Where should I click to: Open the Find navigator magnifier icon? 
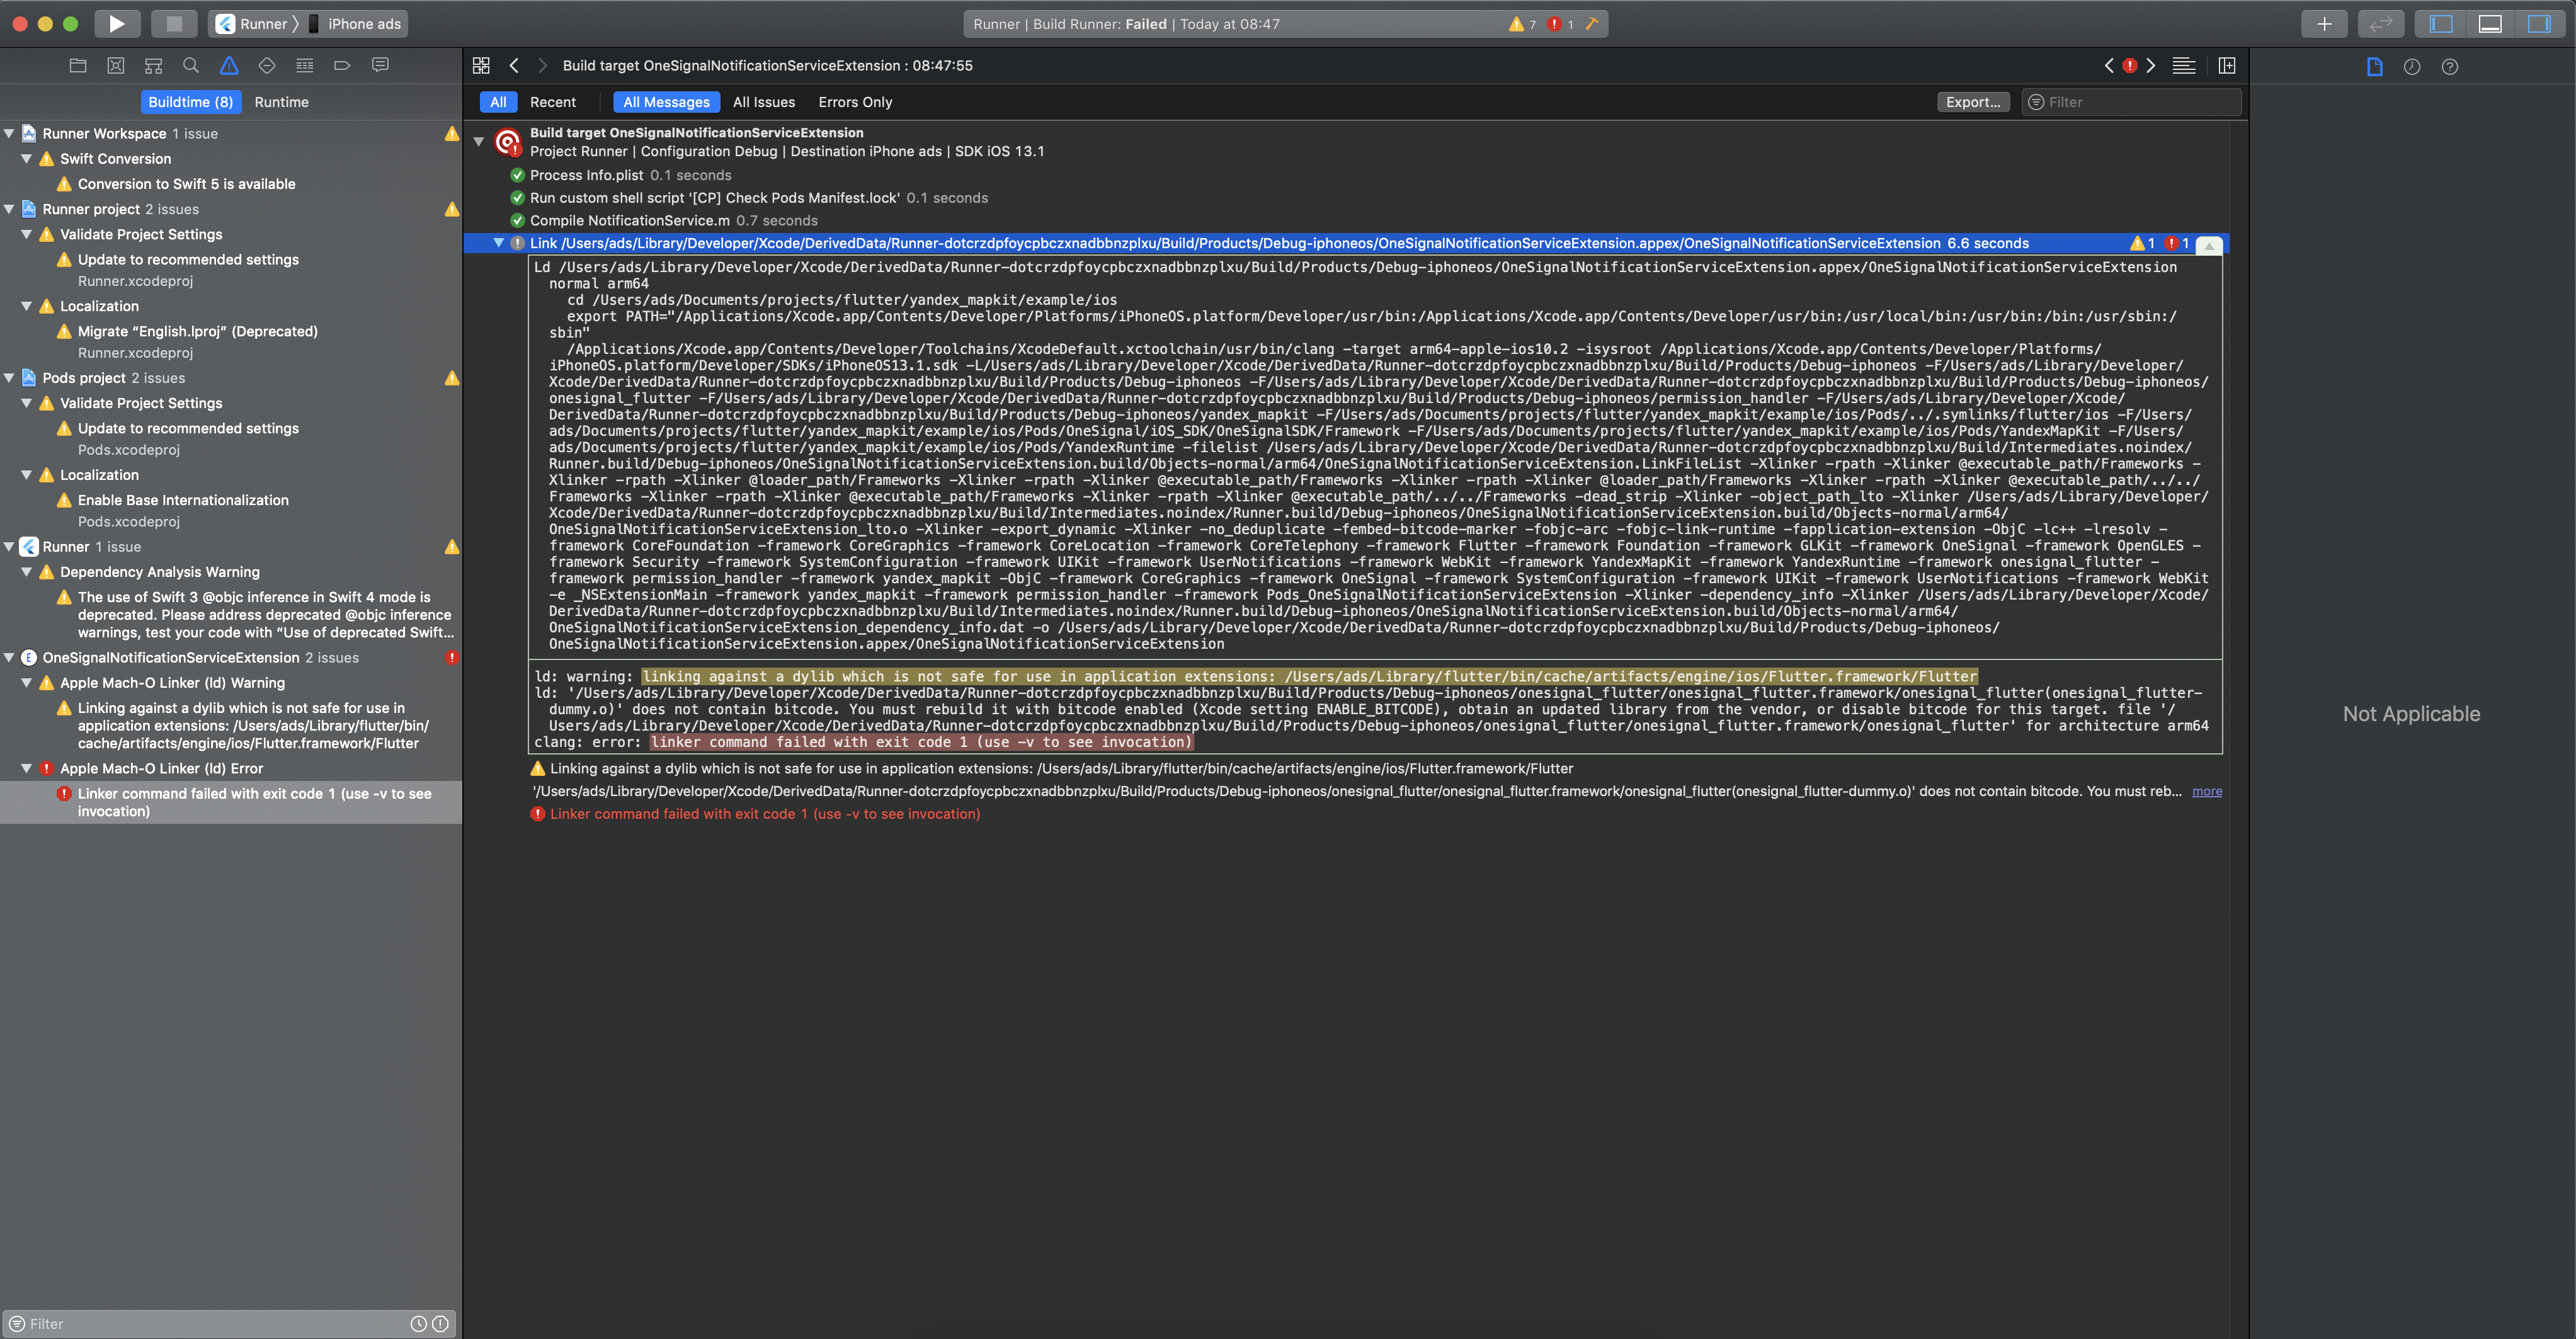(191, 66)
